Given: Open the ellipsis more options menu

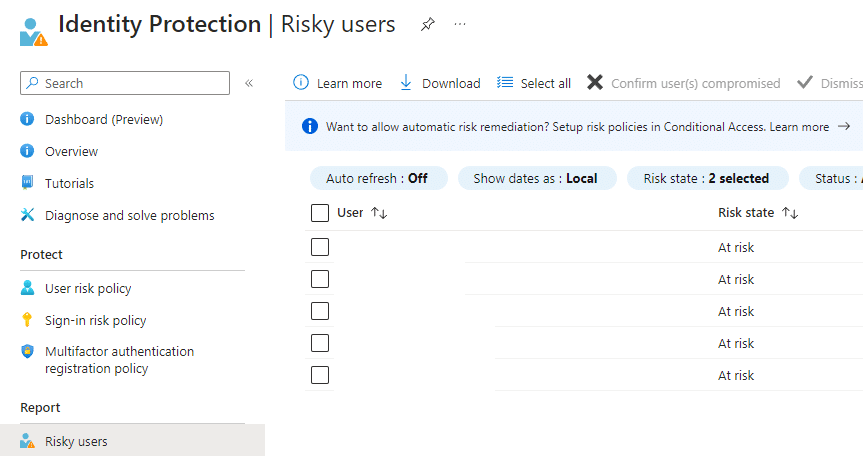Looking at the screenshot, I should [x=460, y=24].
